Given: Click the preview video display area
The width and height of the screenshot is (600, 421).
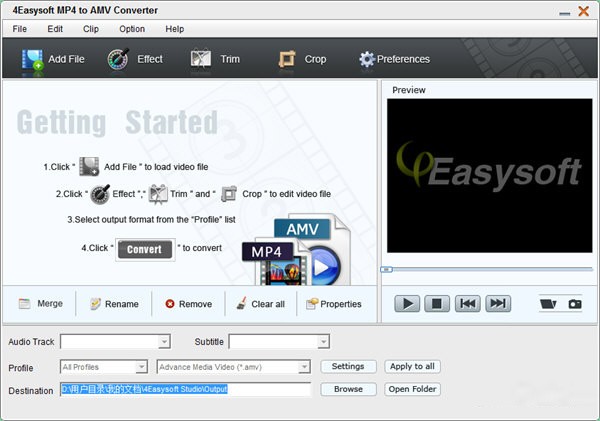Looking at the screenshot, I should click(x=489, y=176).
